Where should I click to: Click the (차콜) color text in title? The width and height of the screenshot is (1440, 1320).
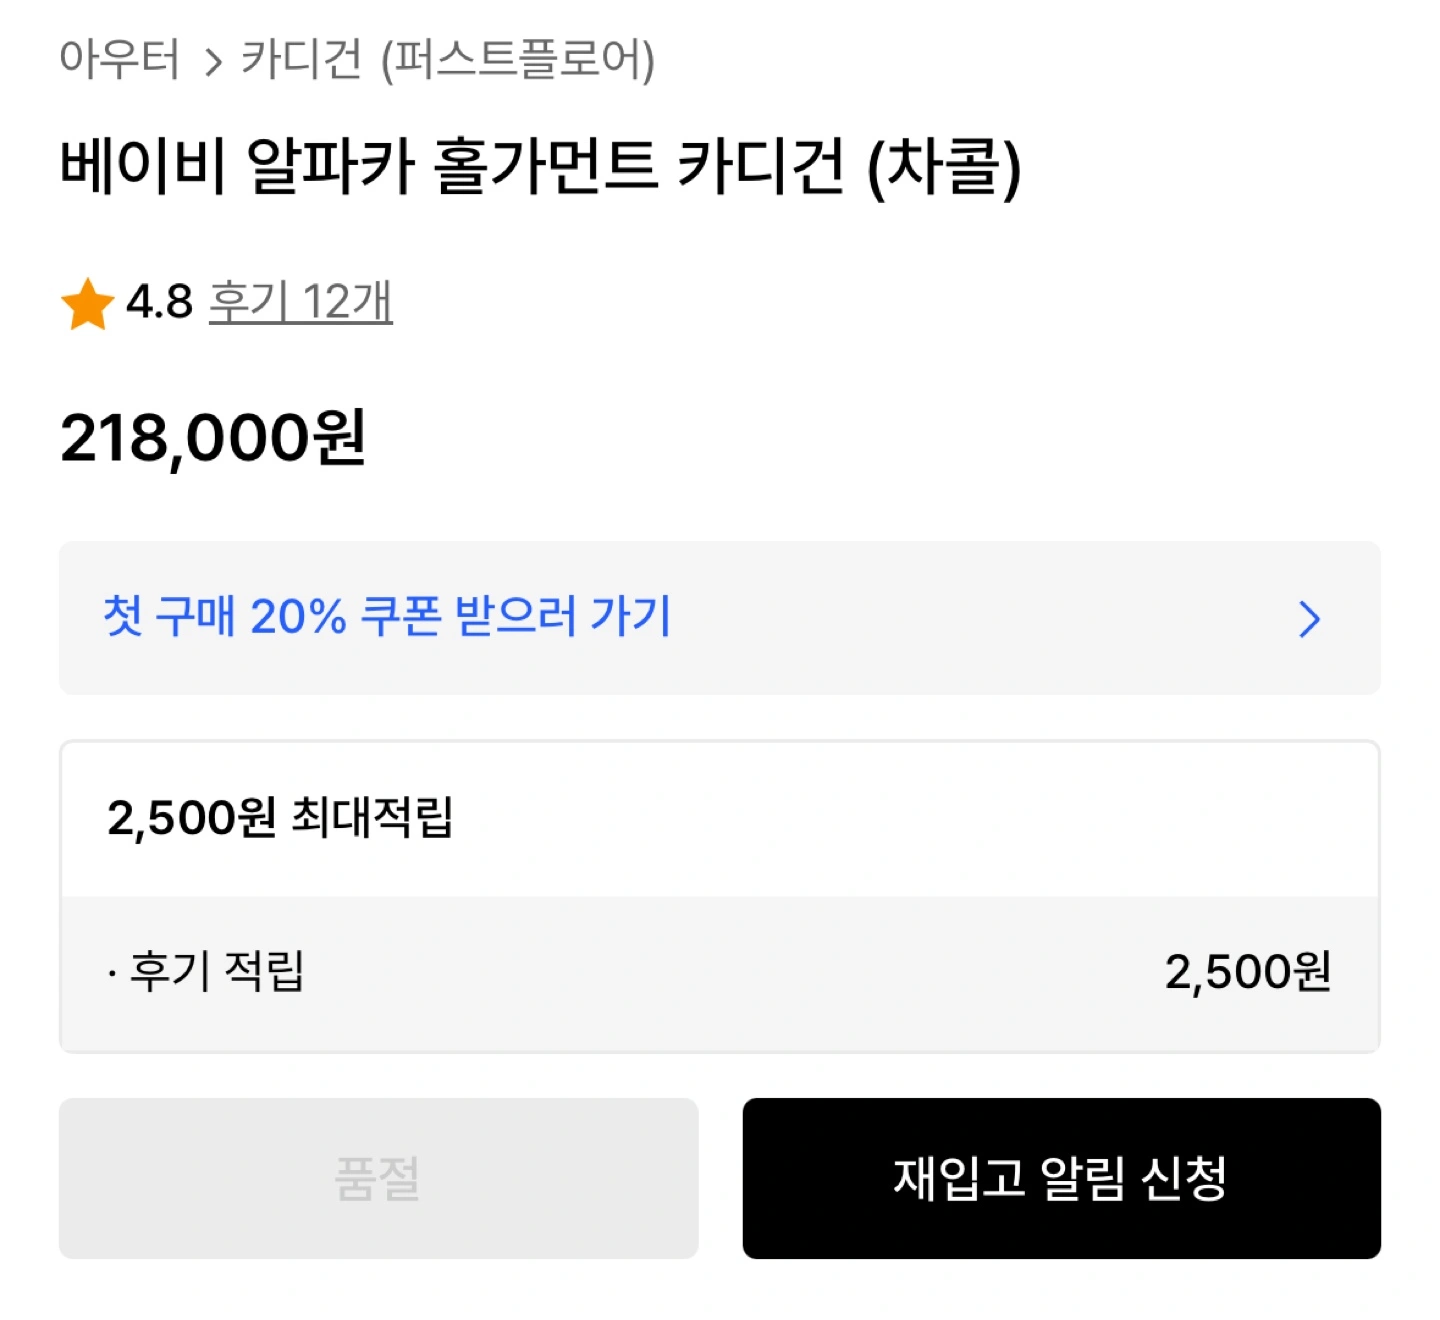[943, 166]
